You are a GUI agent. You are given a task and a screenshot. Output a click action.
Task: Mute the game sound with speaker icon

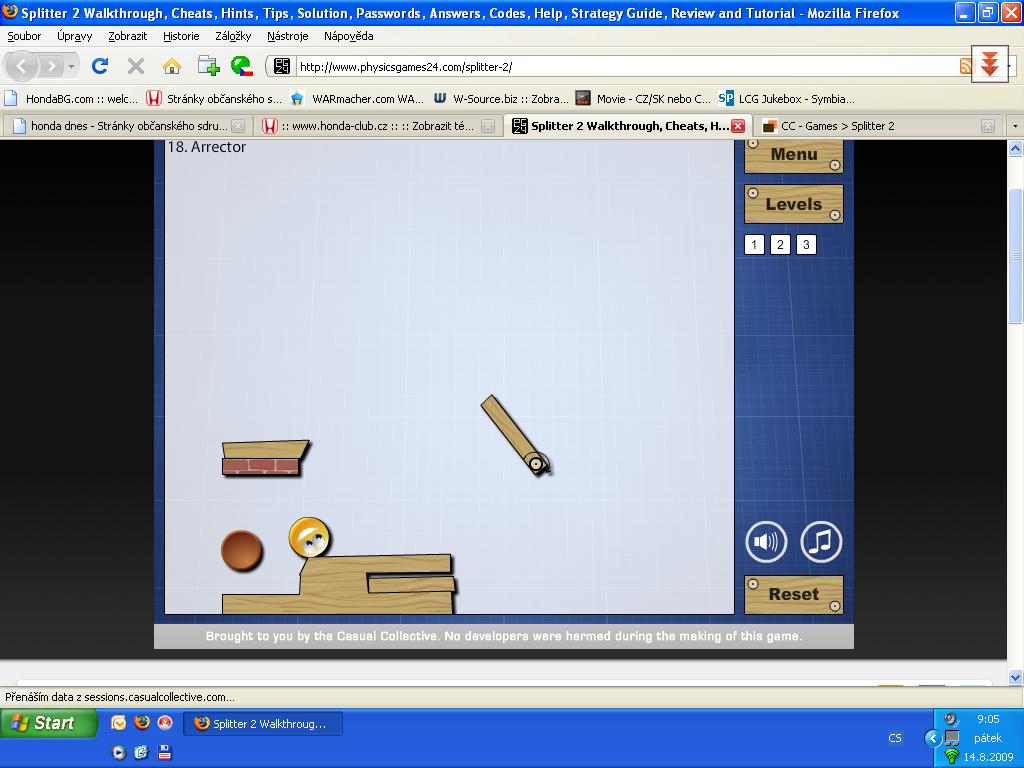766,542
